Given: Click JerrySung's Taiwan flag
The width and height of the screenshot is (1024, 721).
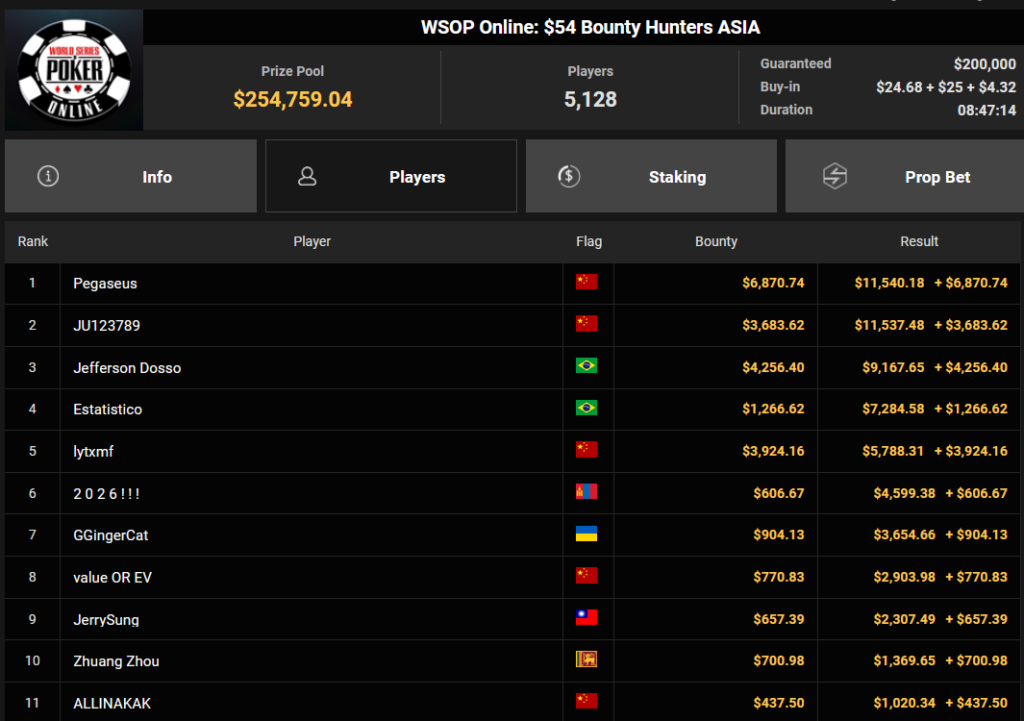Looking at the screenshot, I should click(586, 618).
